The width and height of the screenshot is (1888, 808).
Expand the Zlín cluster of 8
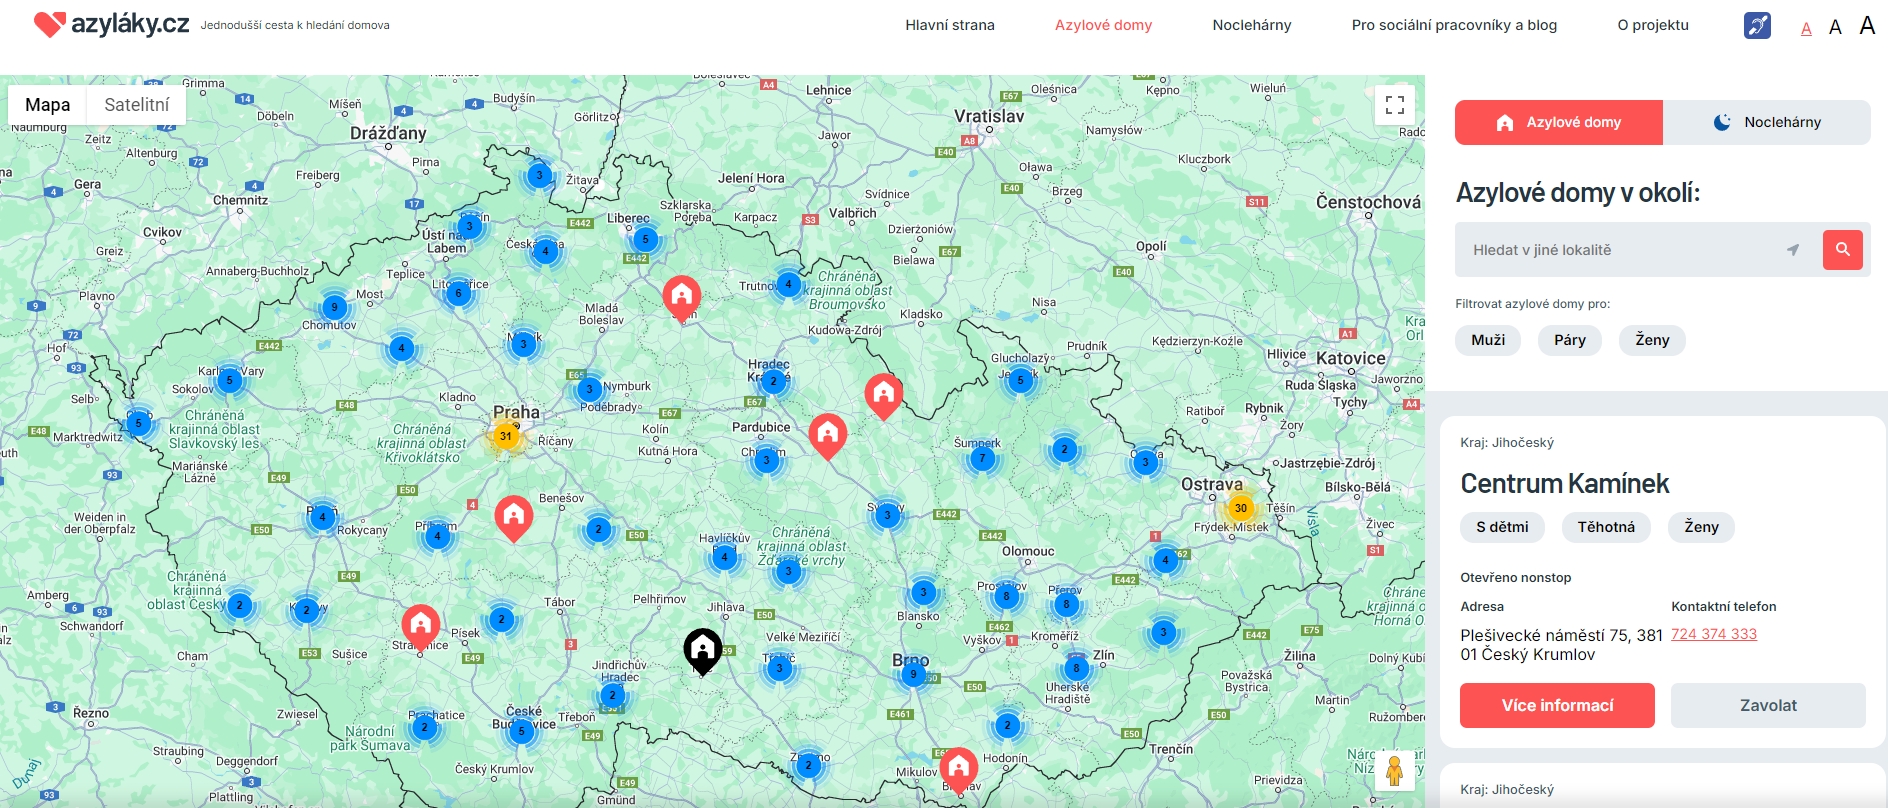(1076, 668)
